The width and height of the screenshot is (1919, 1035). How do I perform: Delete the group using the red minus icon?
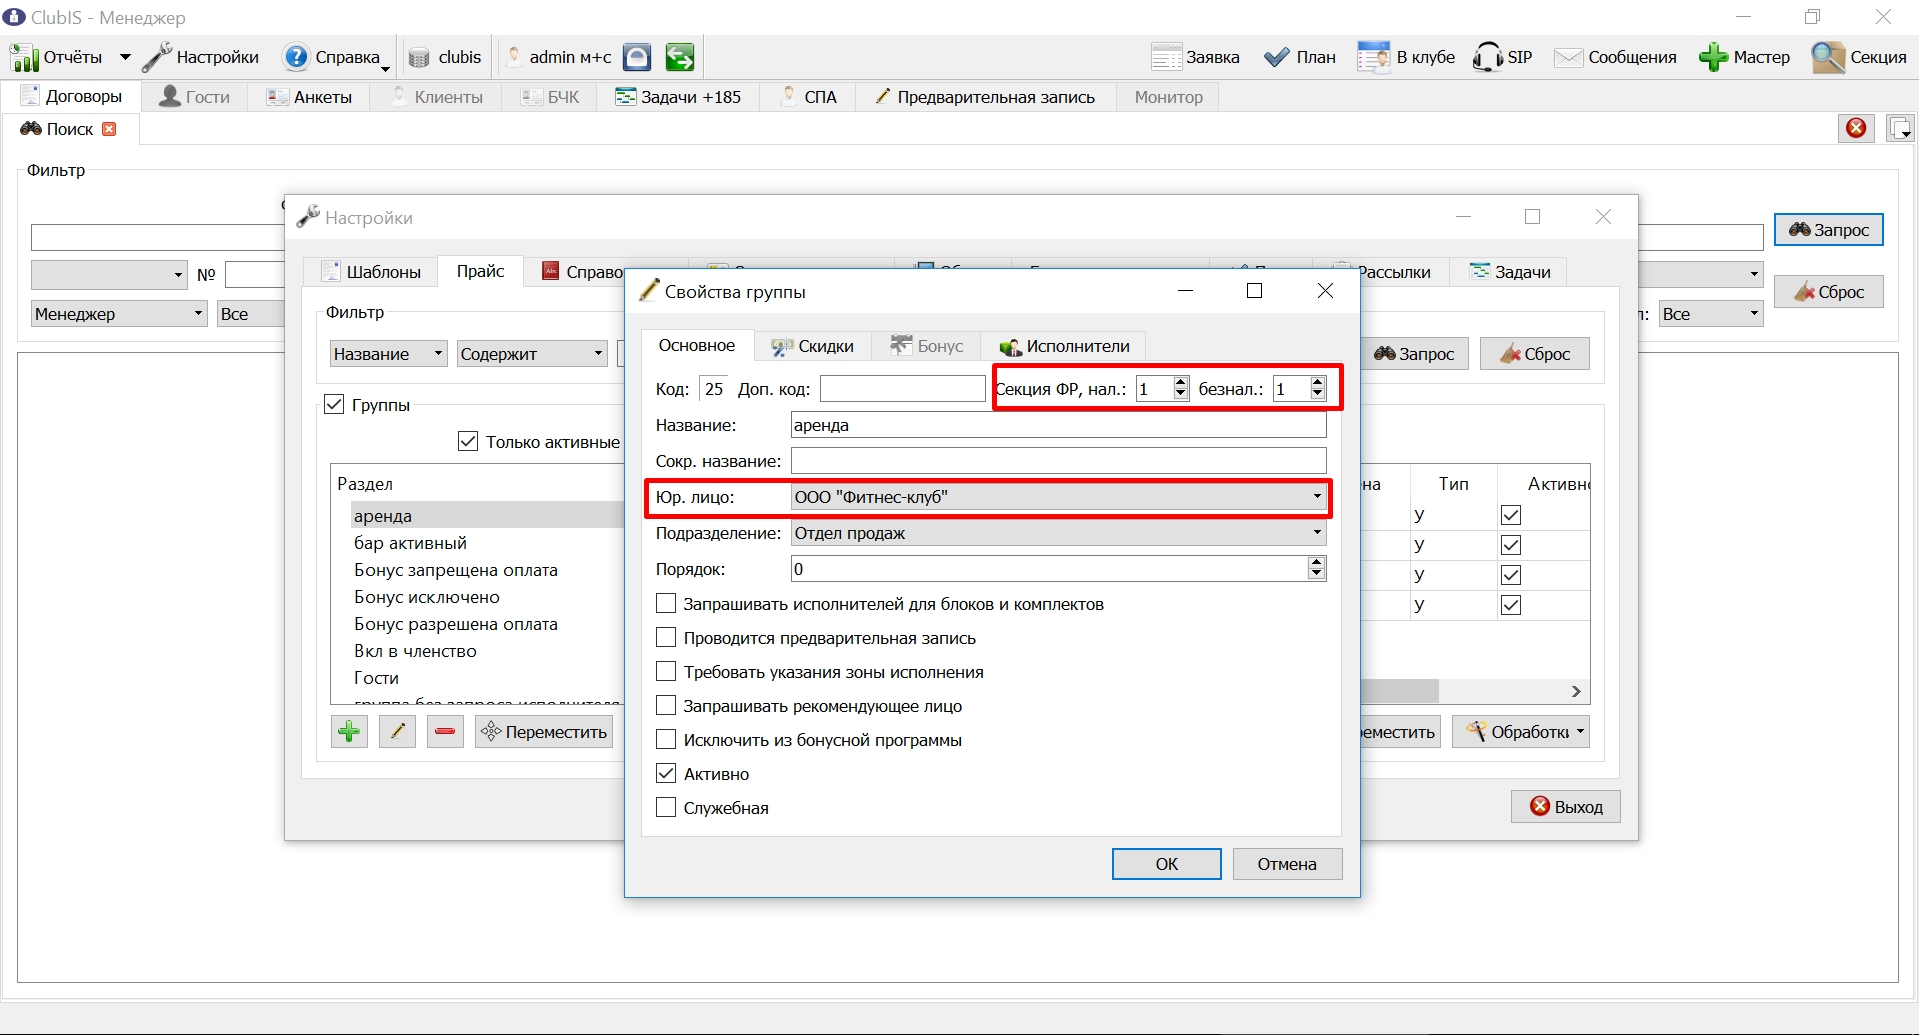pyautogui.click(x=445, y=732)
